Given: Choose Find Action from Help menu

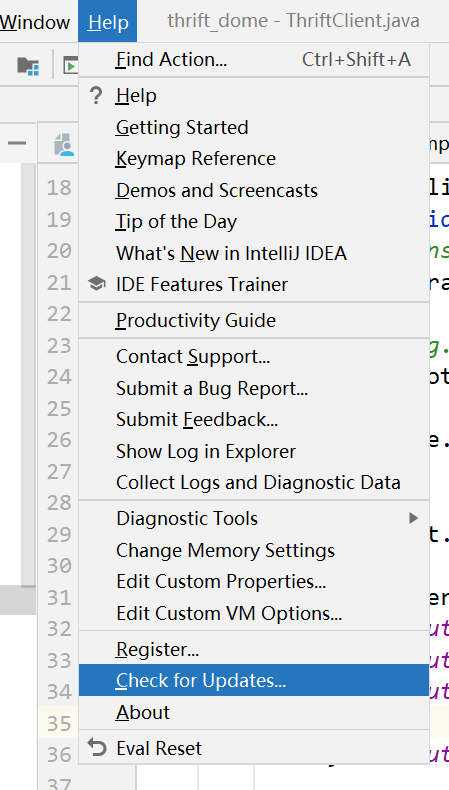Looking at the screenshot, I should click(x=254, y=60).
